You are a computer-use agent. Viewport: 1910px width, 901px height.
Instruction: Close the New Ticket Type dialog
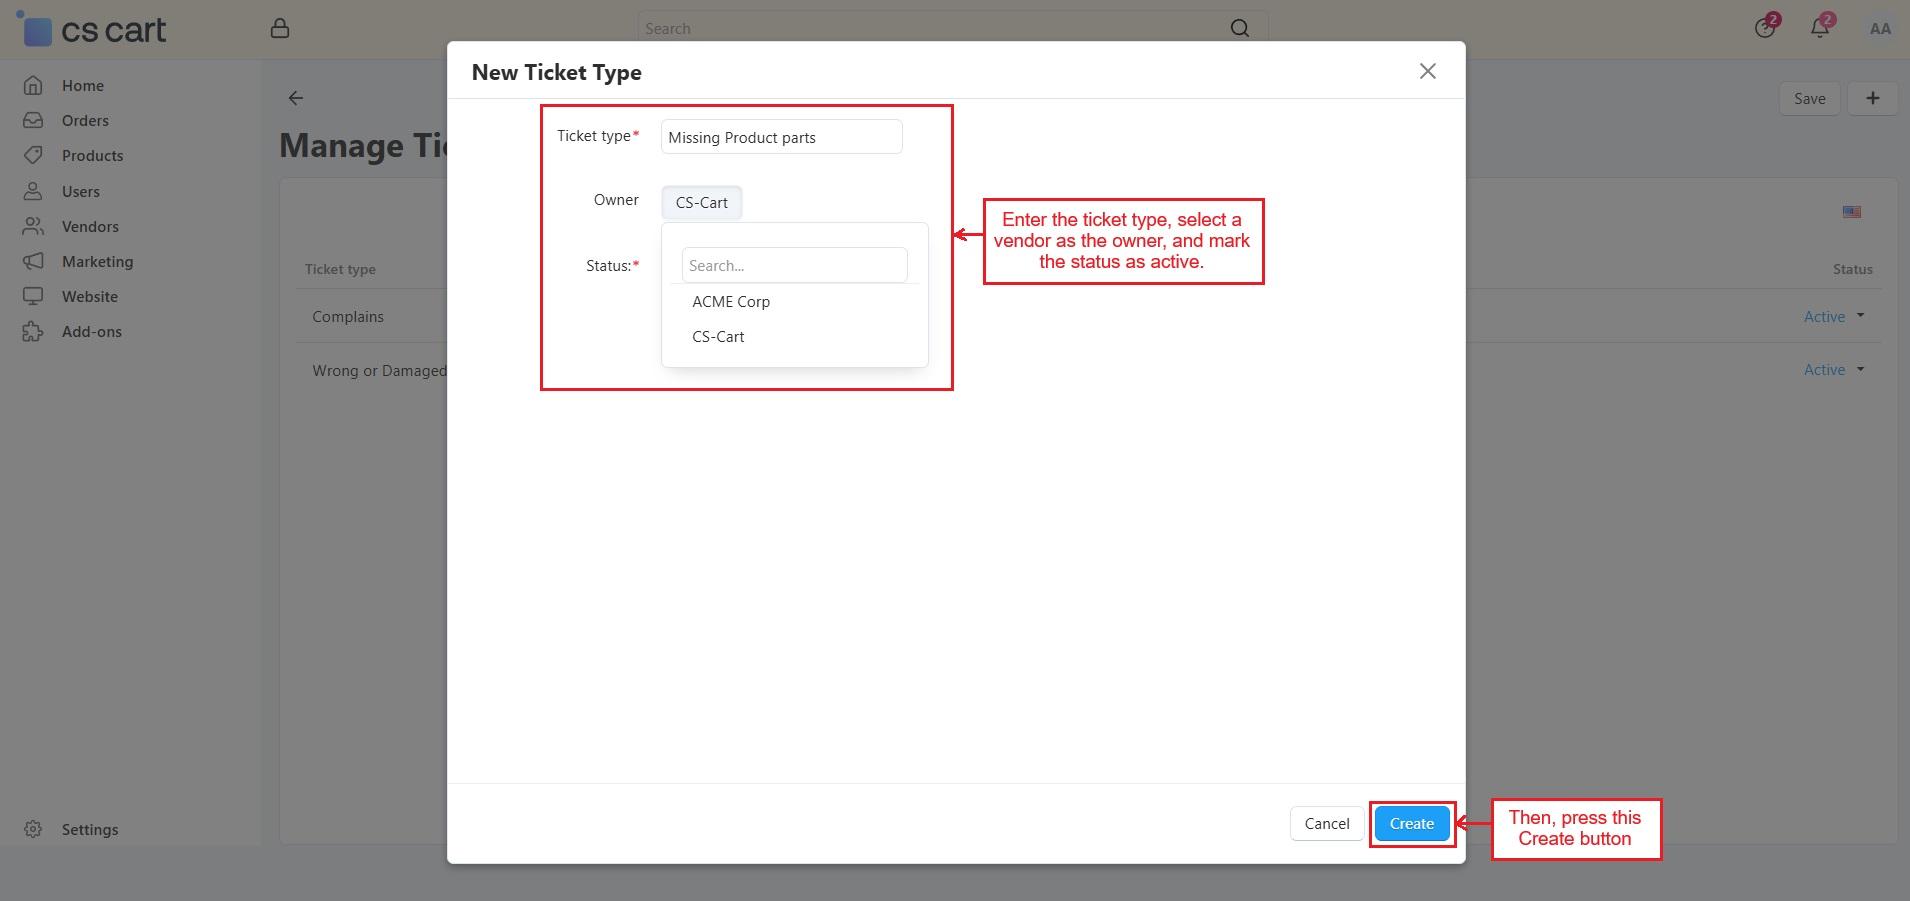pyautogui.click(x=1427, y=71)
